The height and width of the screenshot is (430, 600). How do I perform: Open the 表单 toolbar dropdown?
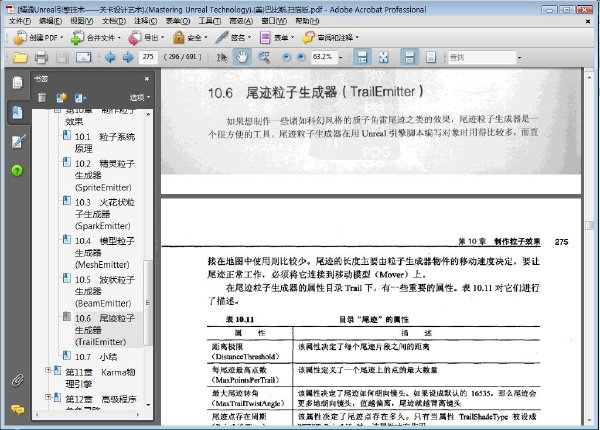(x=277, y=37)
